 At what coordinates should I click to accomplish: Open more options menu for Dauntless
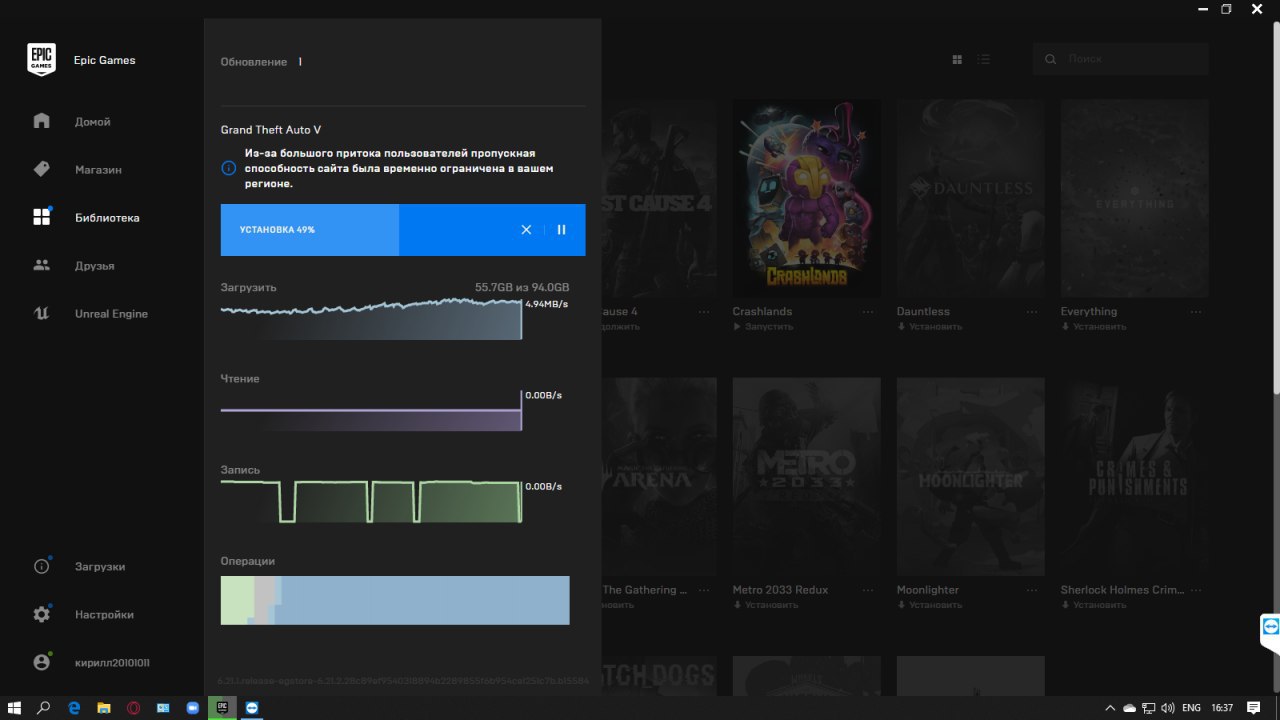1033,312
